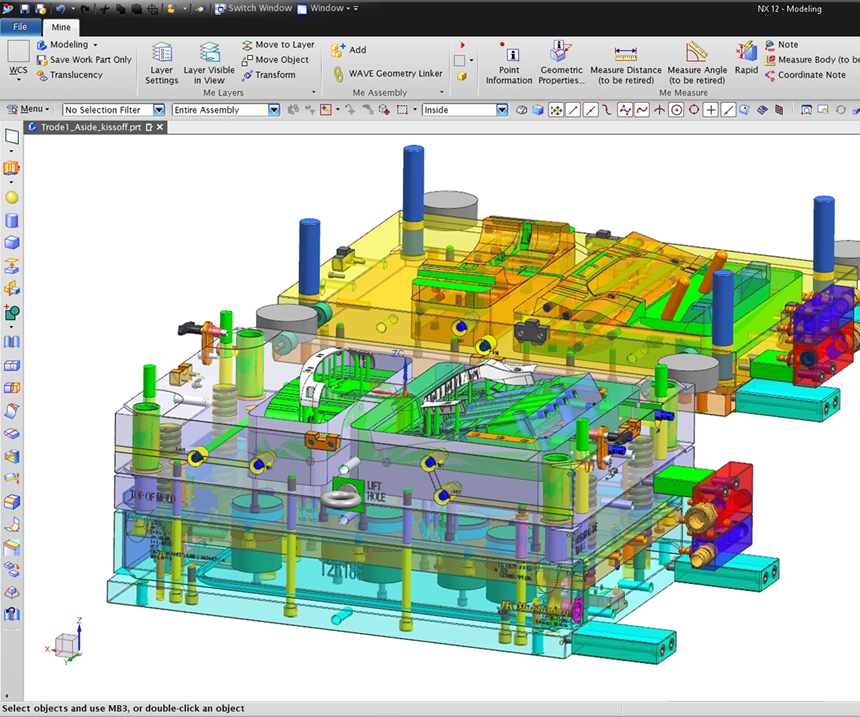Click the view triad in the graphics window
This screenshot has height=717, width=860.
tap(67, 643)
